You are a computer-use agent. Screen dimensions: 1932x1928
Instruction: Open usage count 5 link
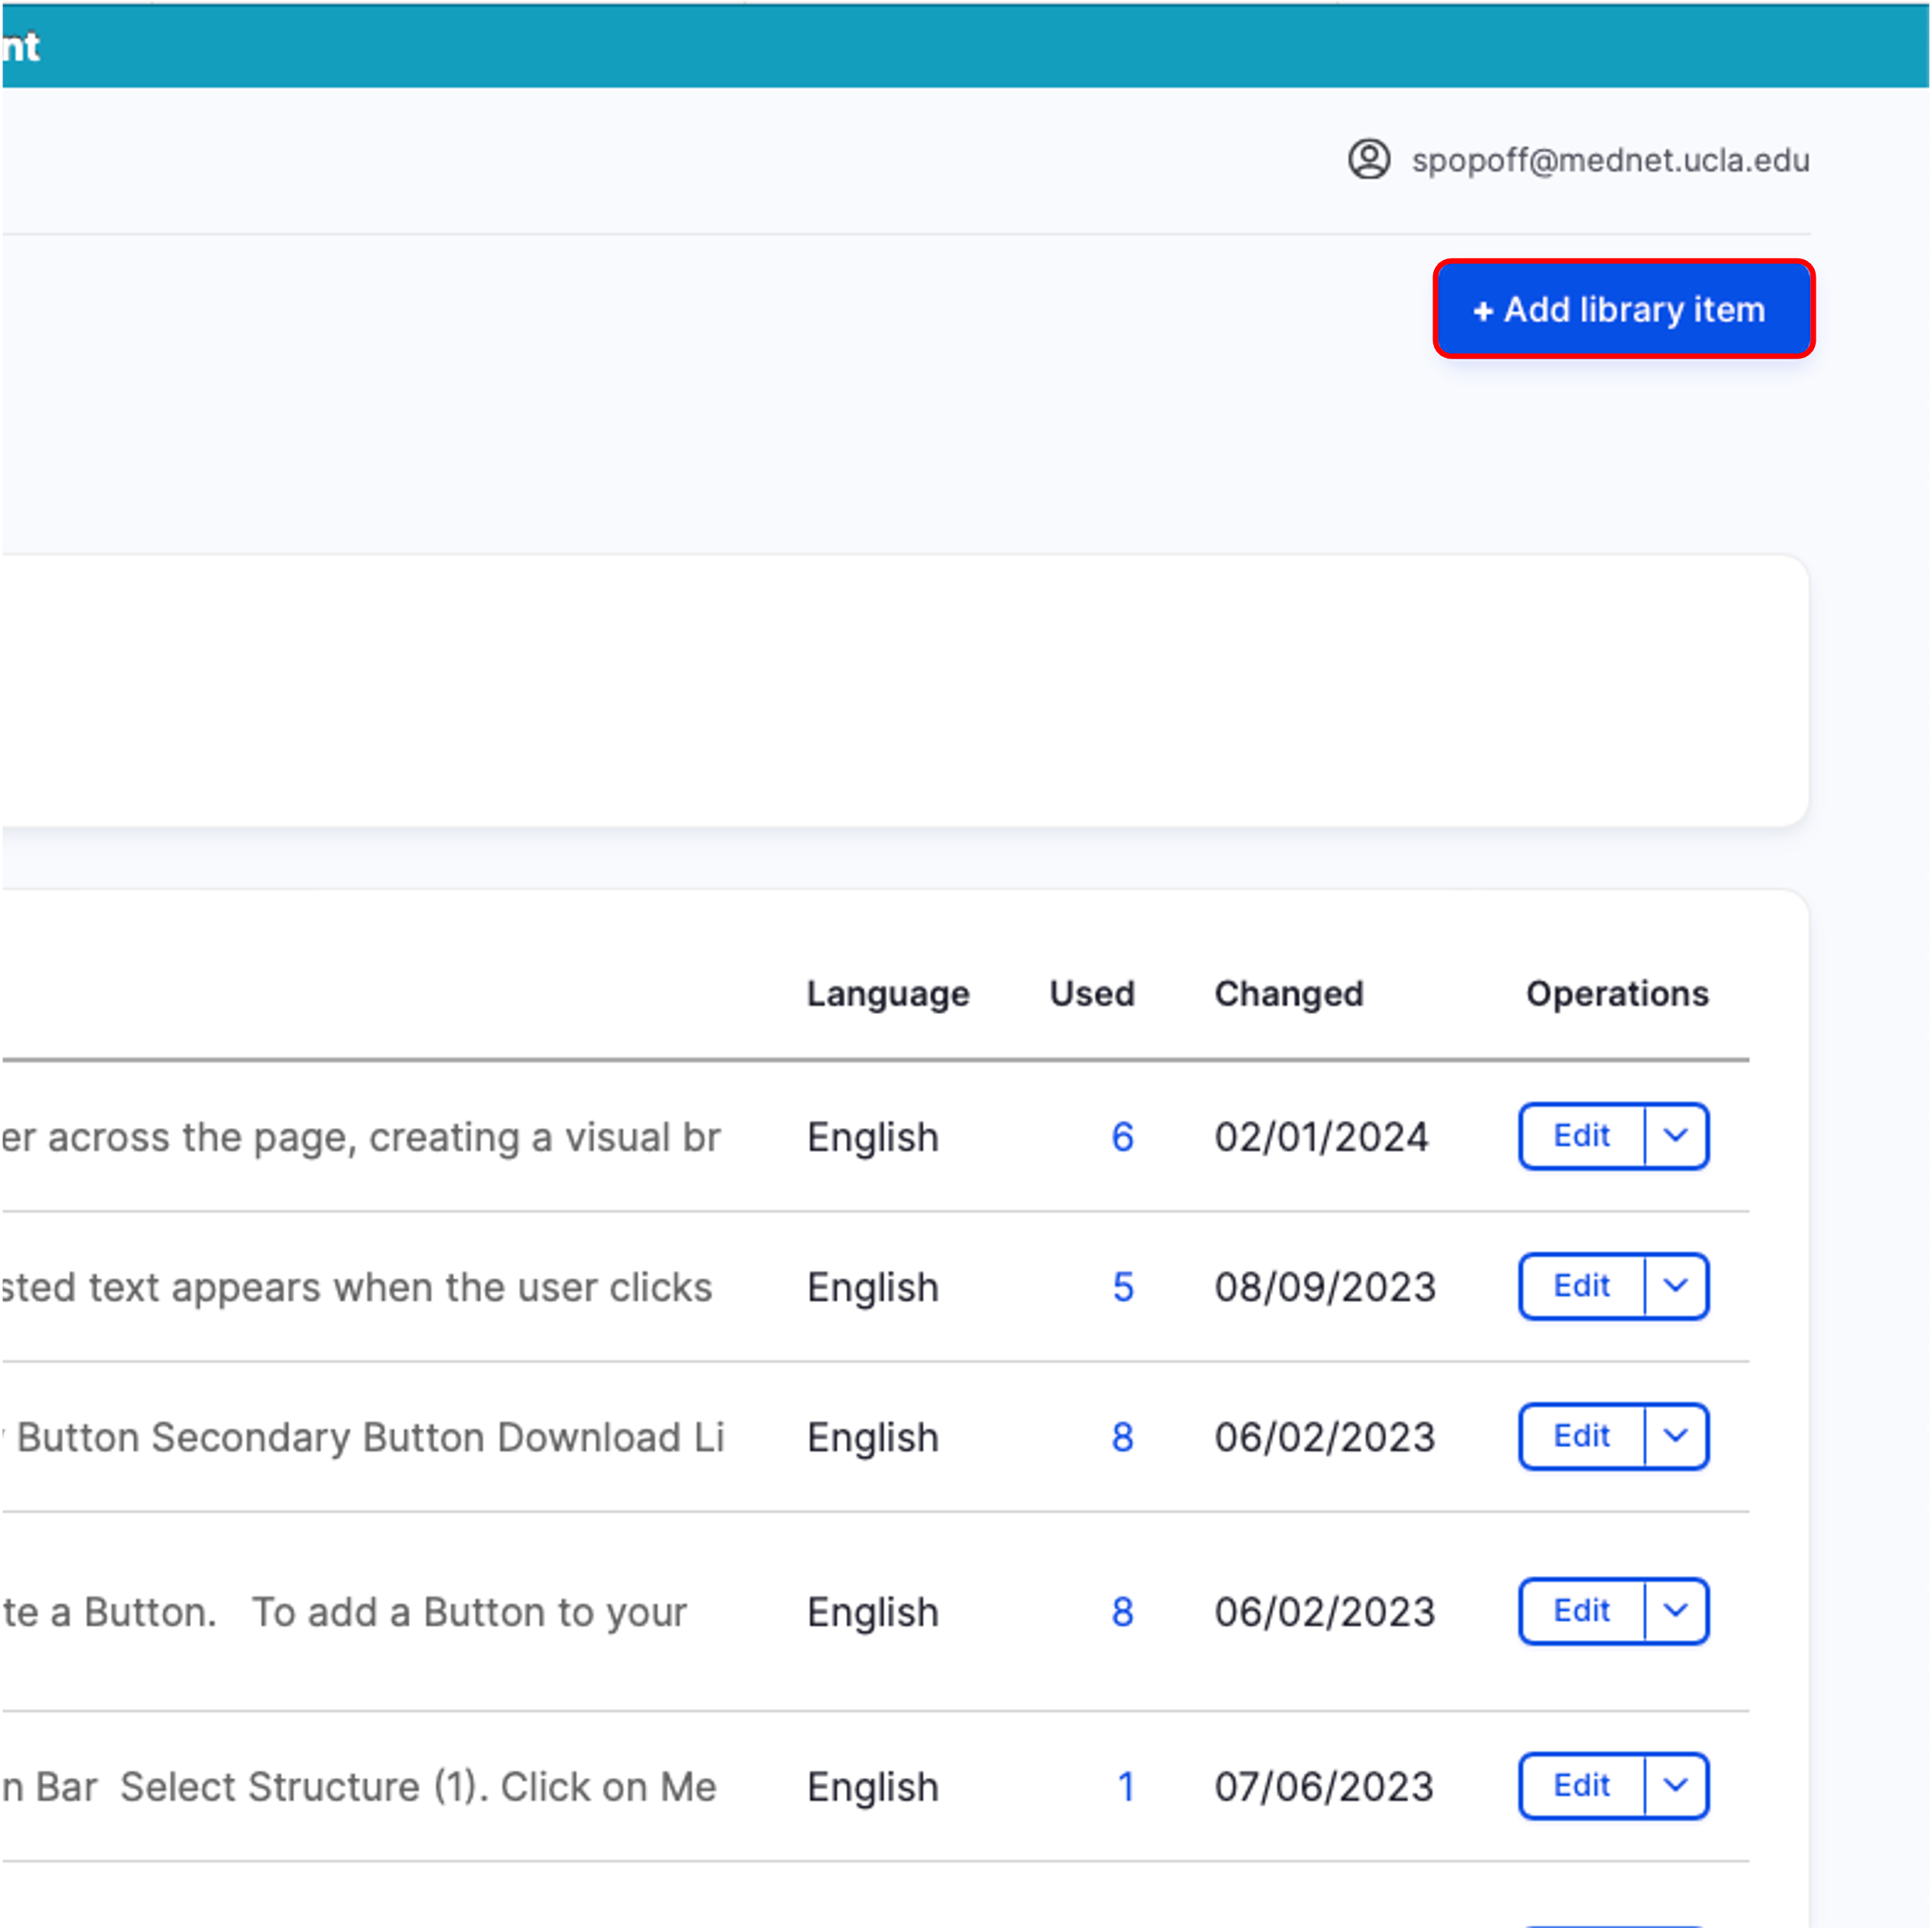(1122, 1287)
